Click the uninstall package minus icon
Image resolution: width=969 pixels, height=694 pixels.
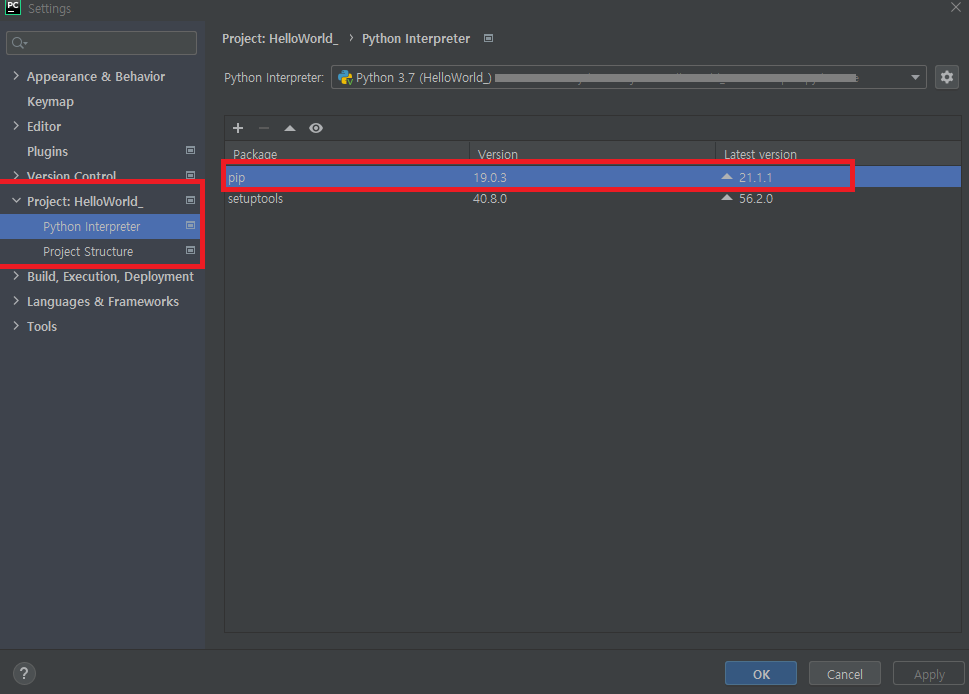pyautogui.click(x=264, y=128)
